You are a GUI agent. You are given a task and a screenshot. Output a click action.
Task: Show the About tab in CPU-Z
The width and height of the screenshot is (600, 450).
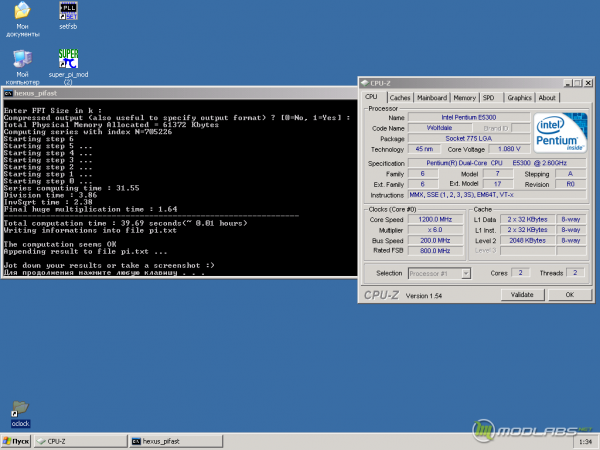tap(547, 98)
